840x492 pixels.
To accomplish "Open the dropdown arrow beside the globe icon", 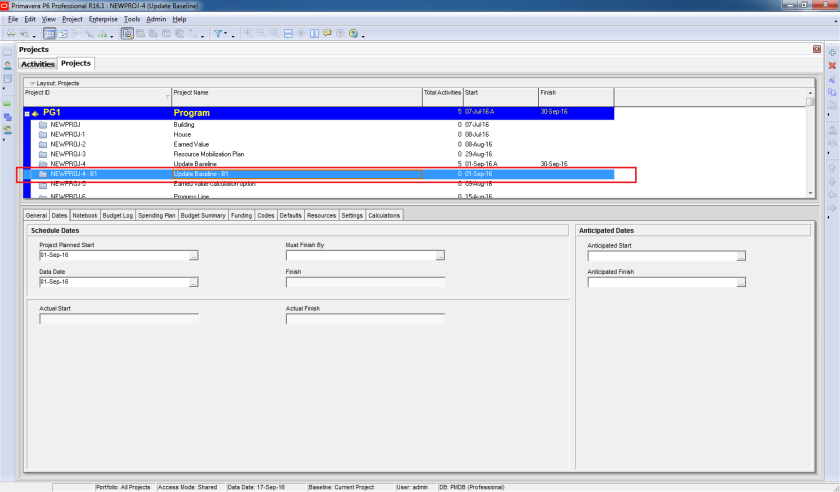I will tap(363, 35).
